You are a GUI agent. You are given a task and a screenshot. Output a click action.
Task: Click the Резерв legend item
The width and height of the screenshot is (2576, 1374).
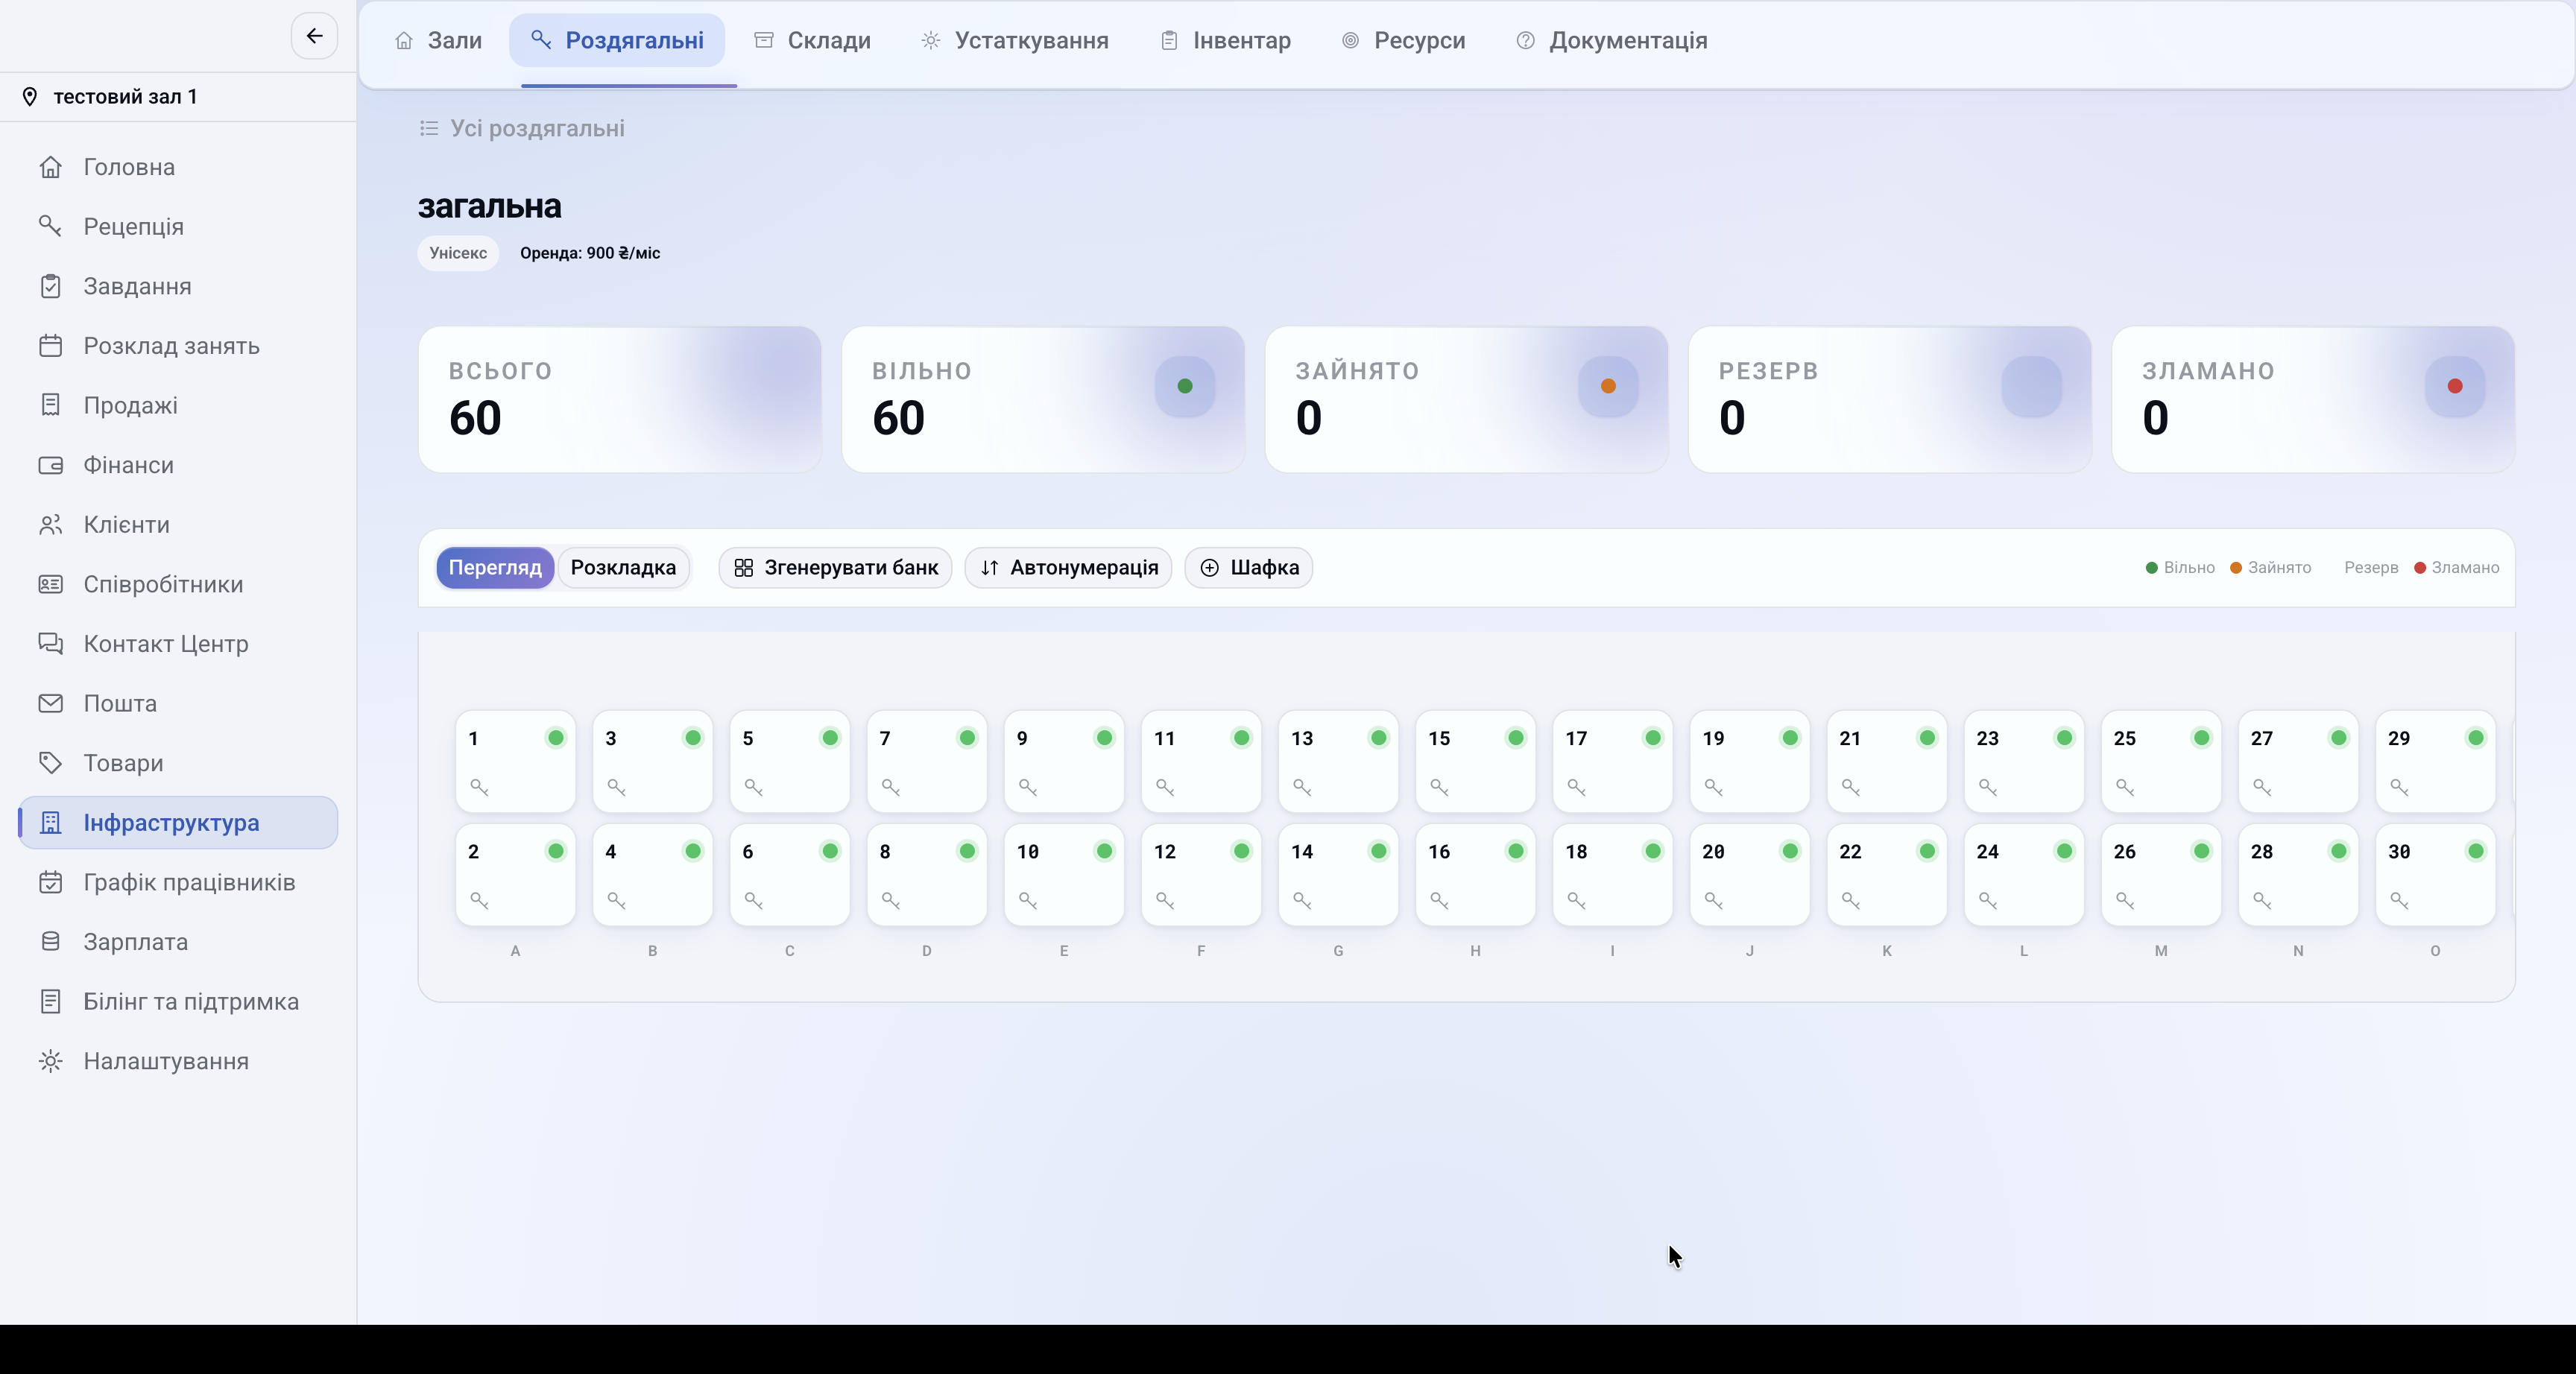point(2362,568)
